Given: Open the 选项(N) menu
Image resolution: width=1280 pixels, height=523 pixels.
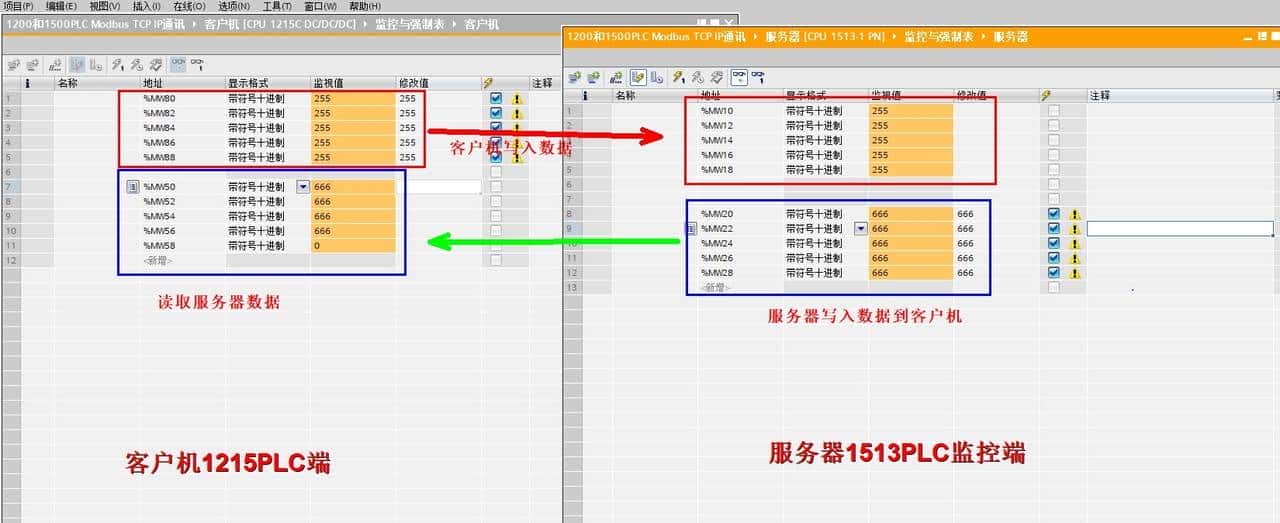Looking at the screenshot, I should [x=234, y=6].
